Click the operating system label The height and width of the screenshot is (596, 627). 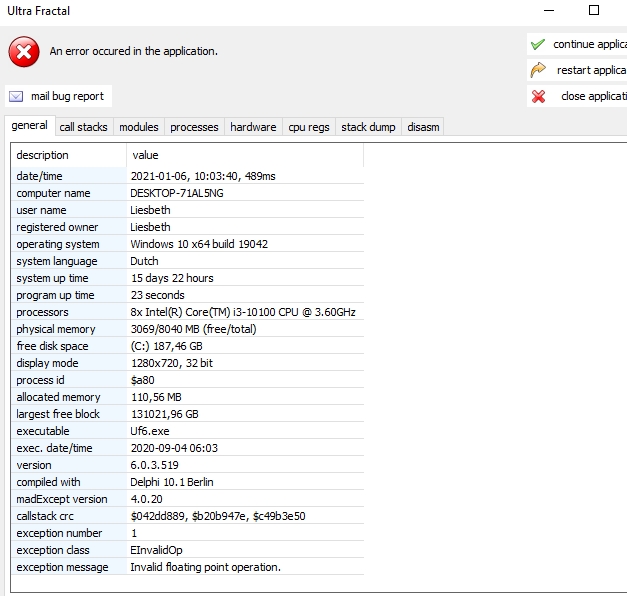click(x=58, y=244)
